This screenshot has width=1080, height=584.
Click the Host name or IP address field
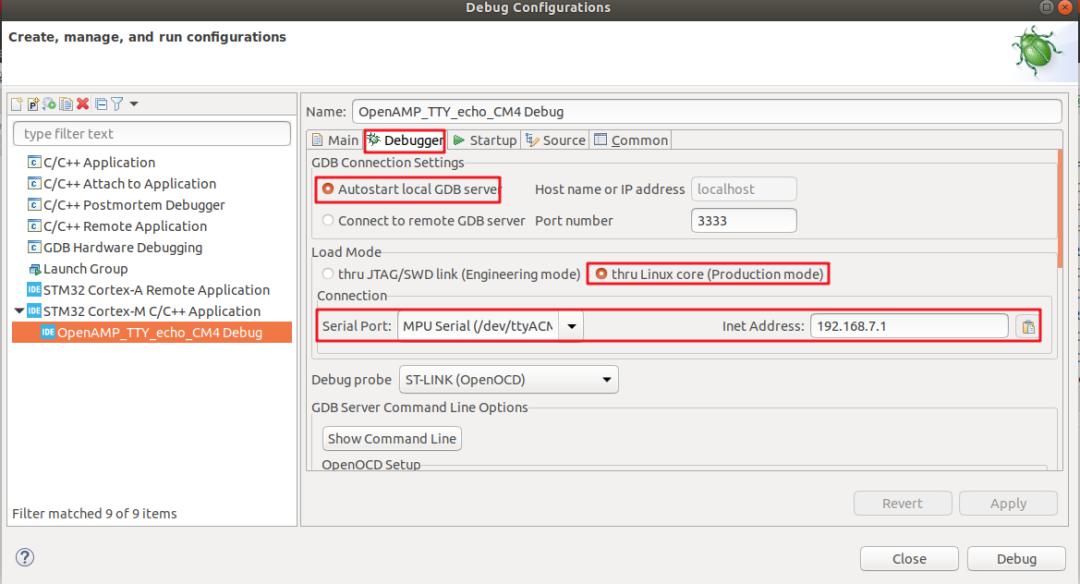coord(744,189)
